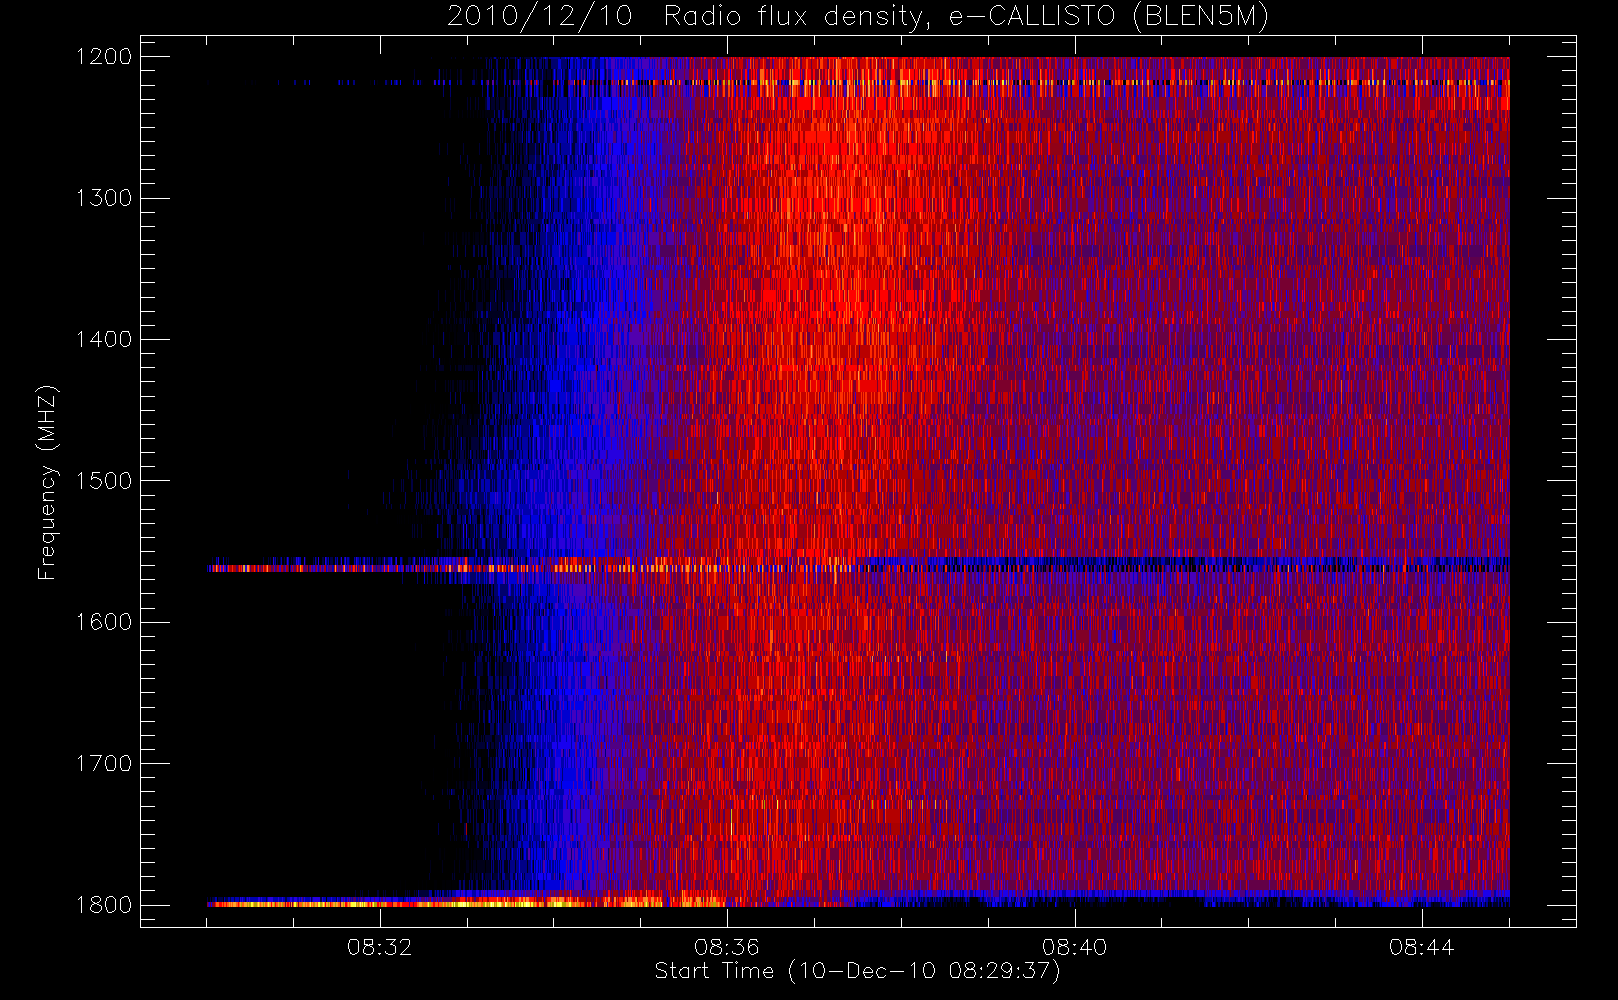Click the 08:40 time tick label
The height and width of the screenshot is (1000, 1618).
click(x=1075, y=947)
